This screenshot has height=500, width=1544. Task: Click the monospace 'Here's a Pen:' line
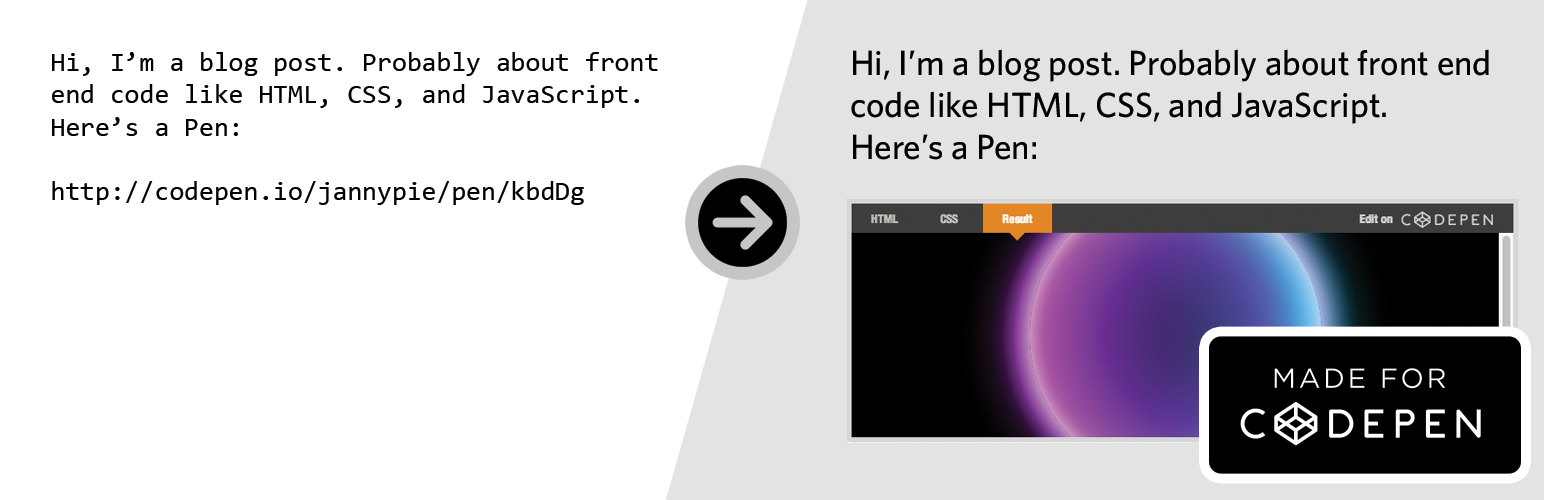(146, 128)
